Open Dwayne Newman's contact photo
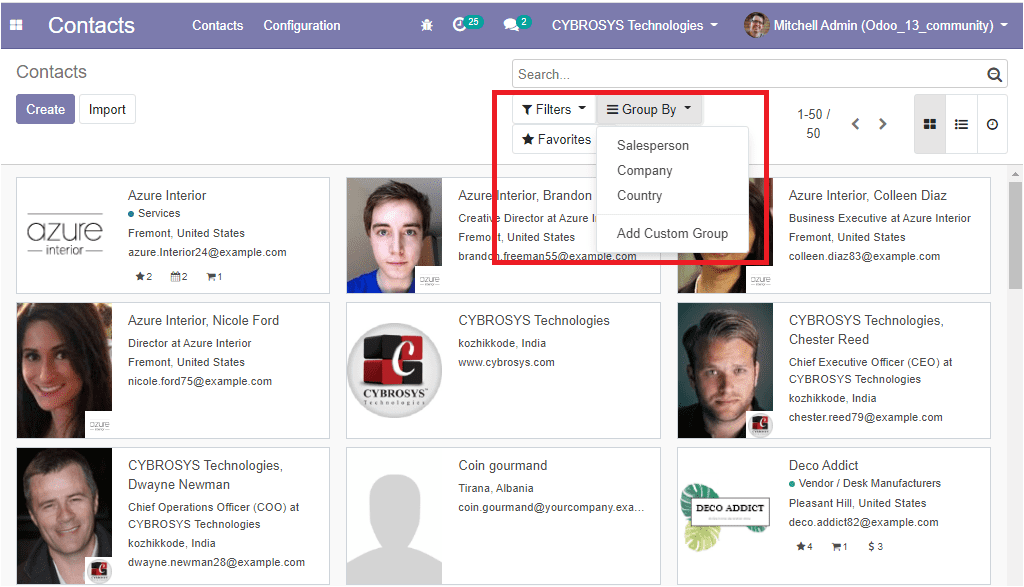 [x=64, y=516]
